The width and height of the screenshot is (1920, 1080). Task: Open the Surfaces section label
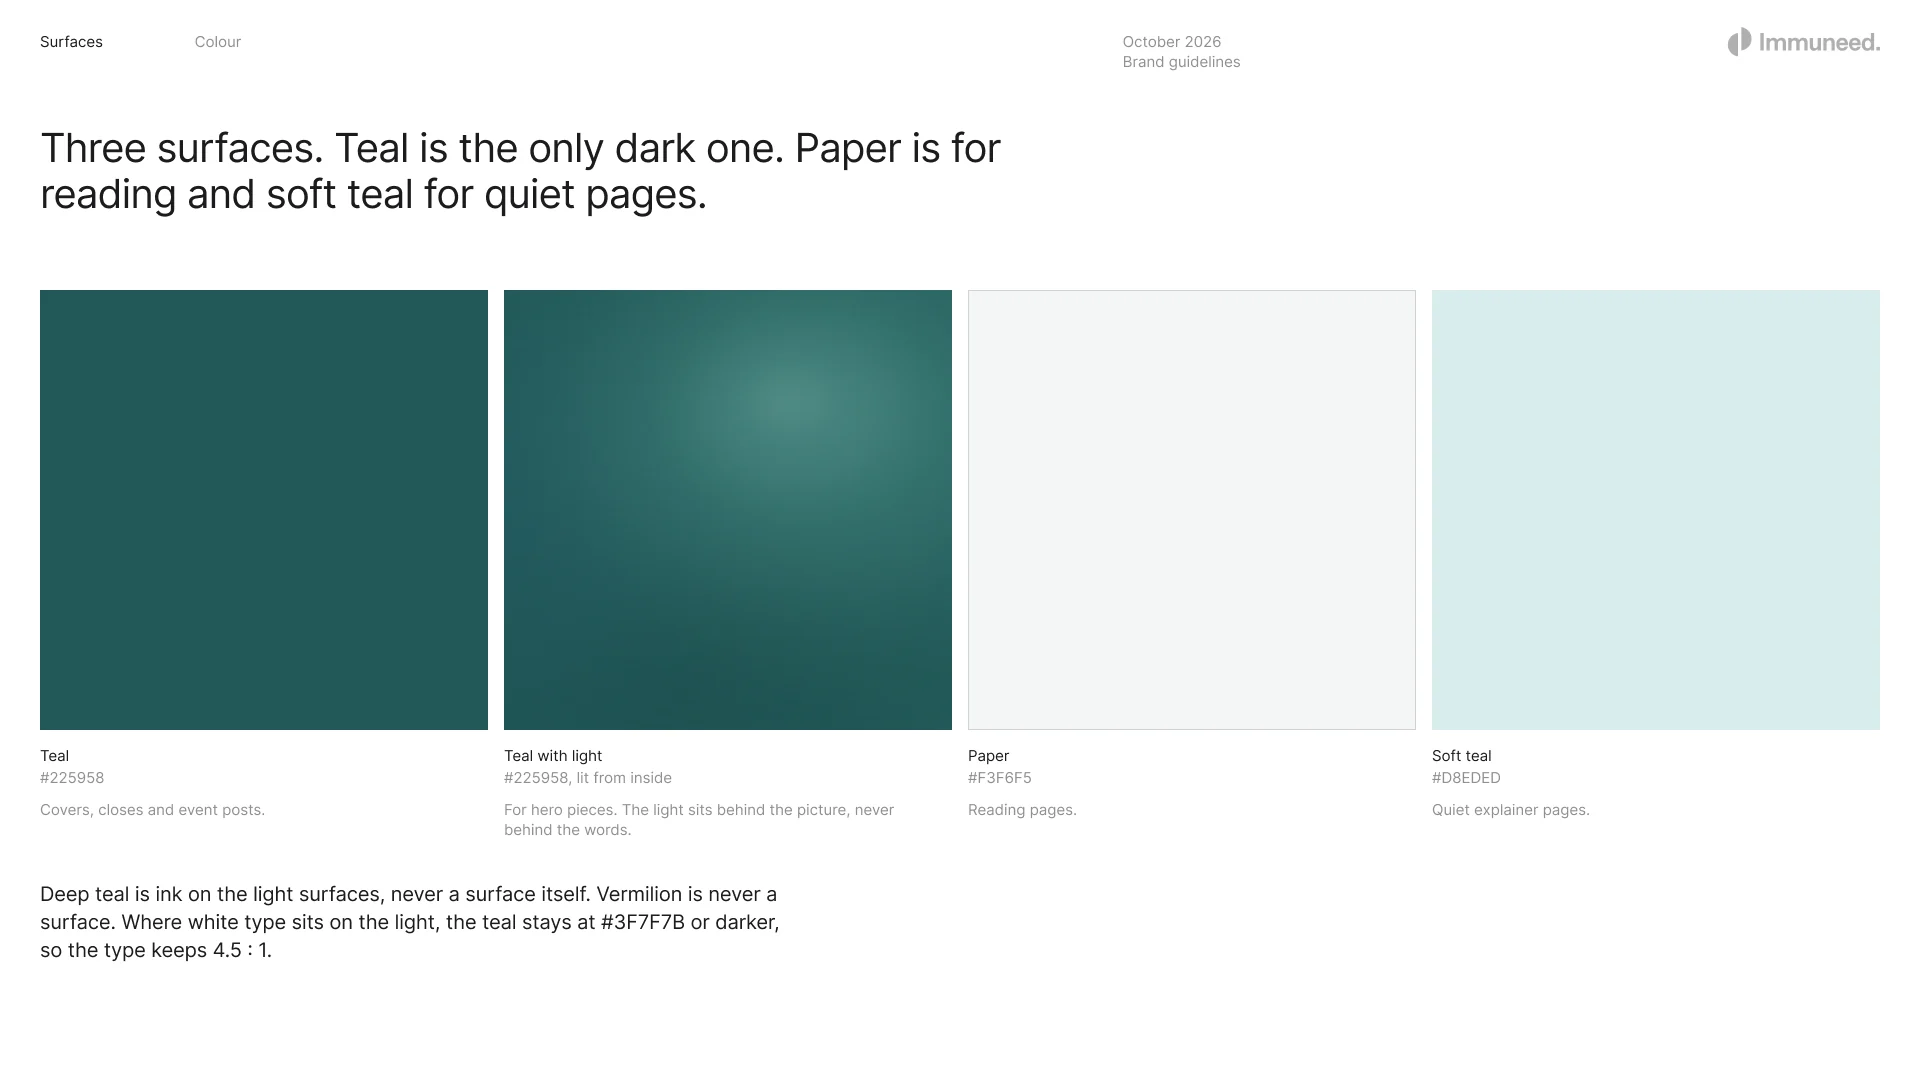[x=71, y=42]
